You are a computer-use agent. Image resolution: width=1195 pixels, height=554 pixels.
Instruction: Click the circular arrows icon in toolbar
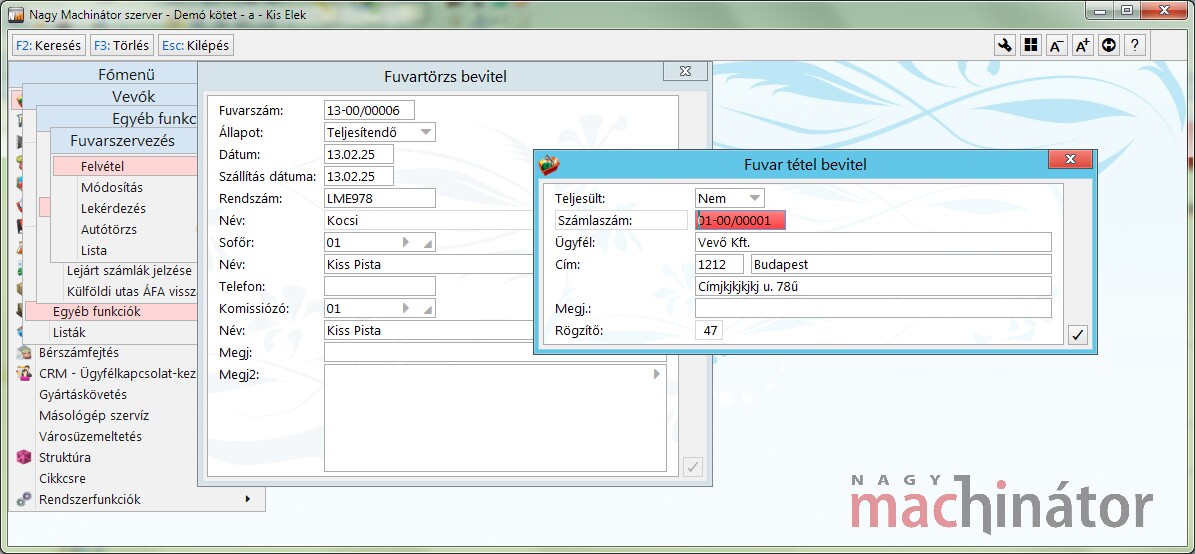pos(1109,46)
